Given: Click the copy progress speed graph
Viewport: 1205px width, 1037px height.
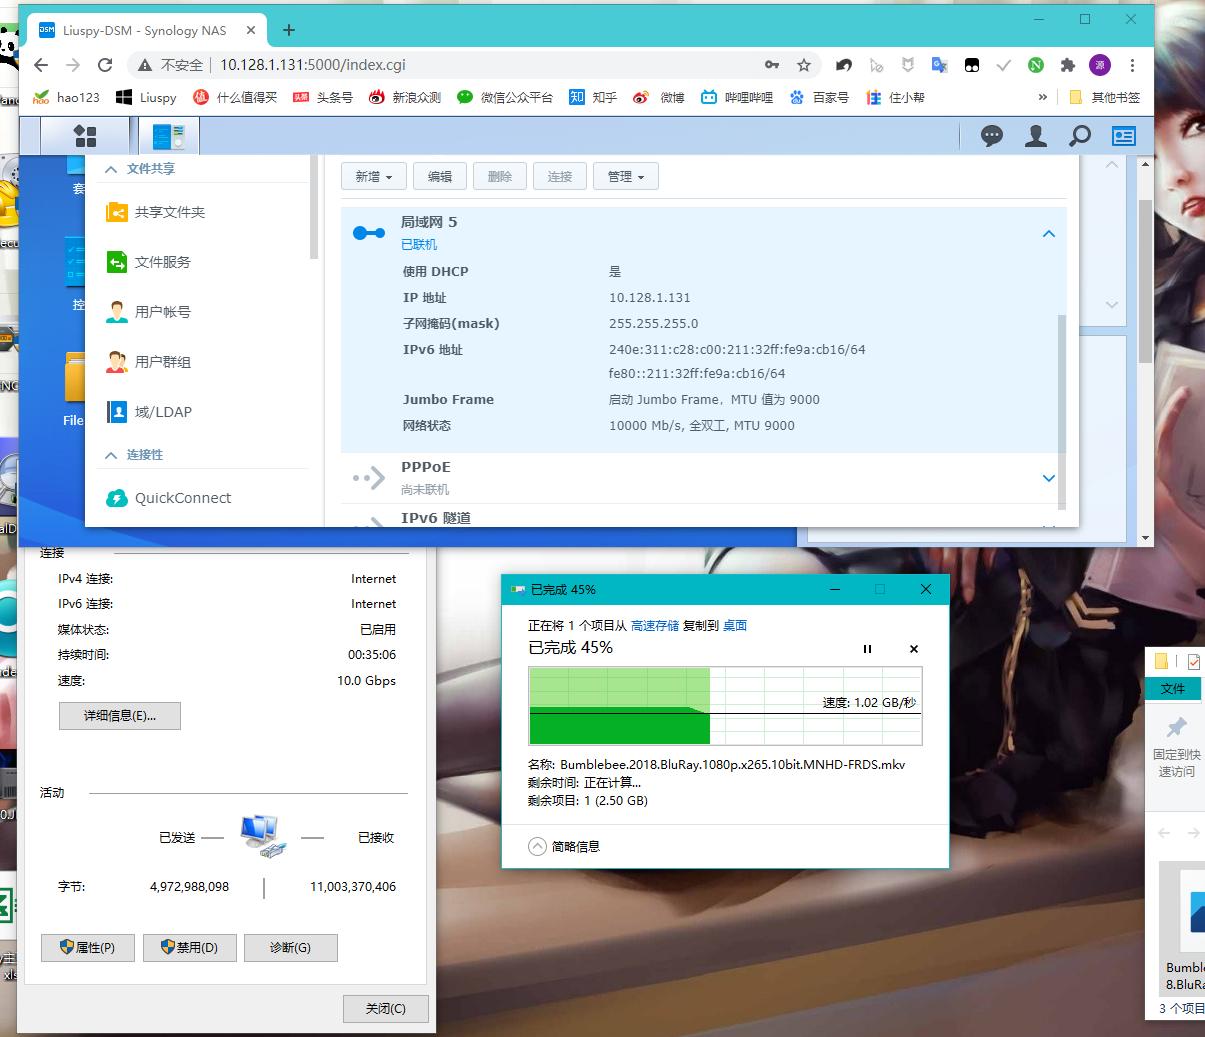Looking at the screenshot, I should click(x=724, y=706).
